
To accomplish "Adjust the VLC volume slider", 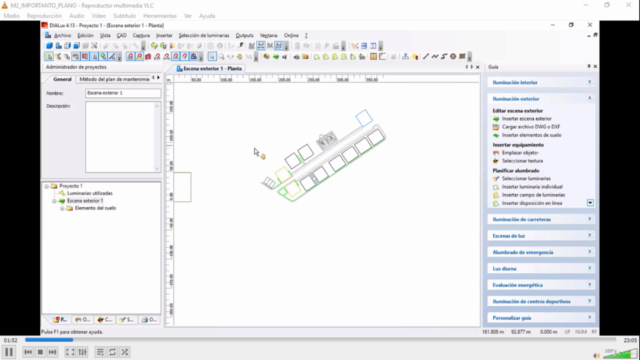I will tap(620, 353).
